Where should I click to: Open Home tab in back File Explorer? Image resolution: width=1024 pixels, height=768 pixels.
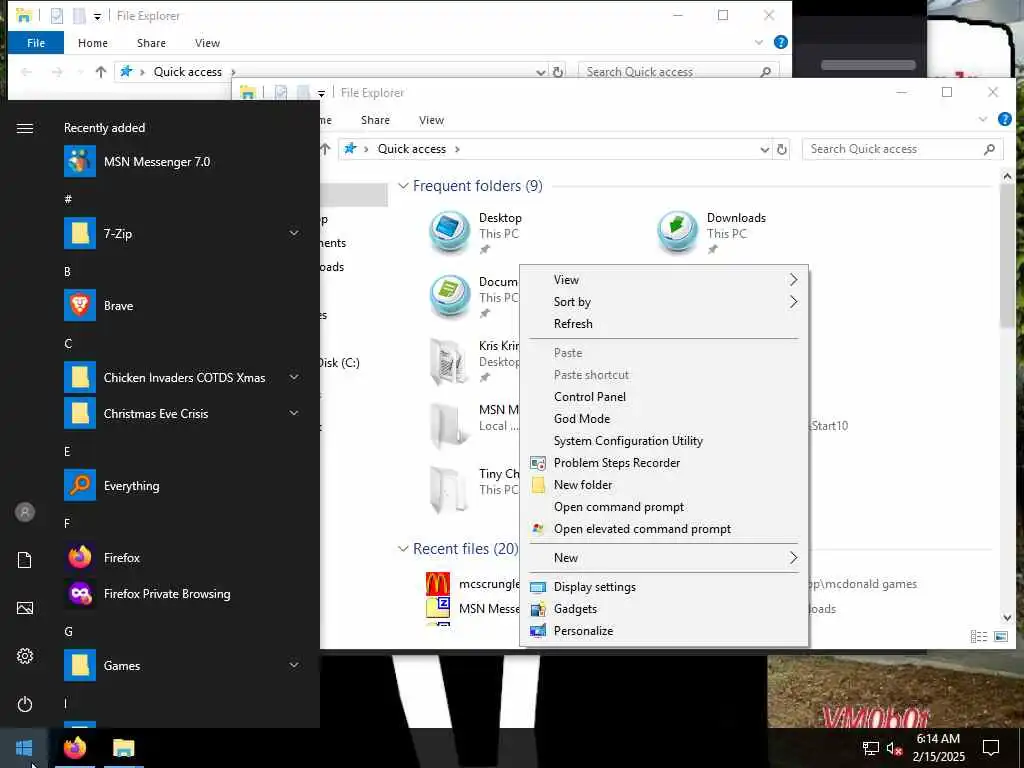tap(93, 43)
